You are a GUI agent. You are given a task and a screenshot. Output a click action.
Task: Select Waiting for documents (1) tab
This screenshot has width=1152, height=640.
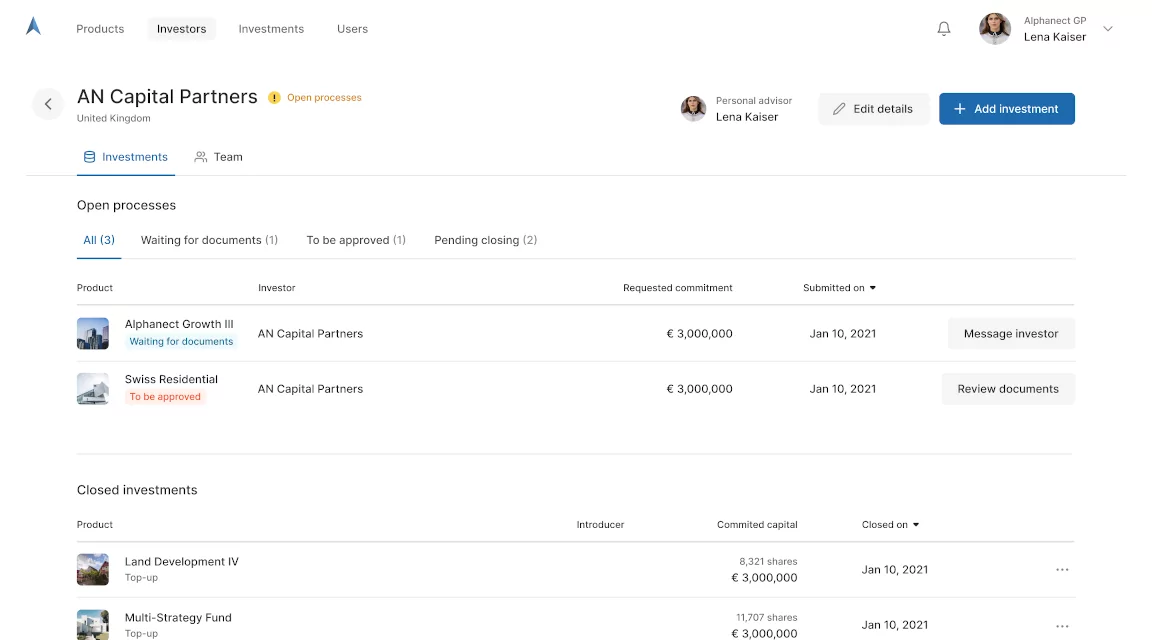(x=209, y=240)
